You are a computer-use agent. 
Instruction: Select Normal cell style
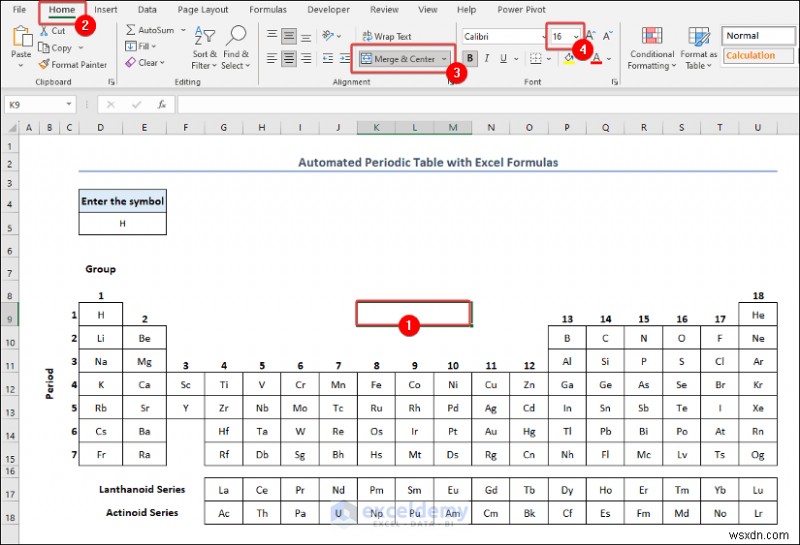[758, 36]
